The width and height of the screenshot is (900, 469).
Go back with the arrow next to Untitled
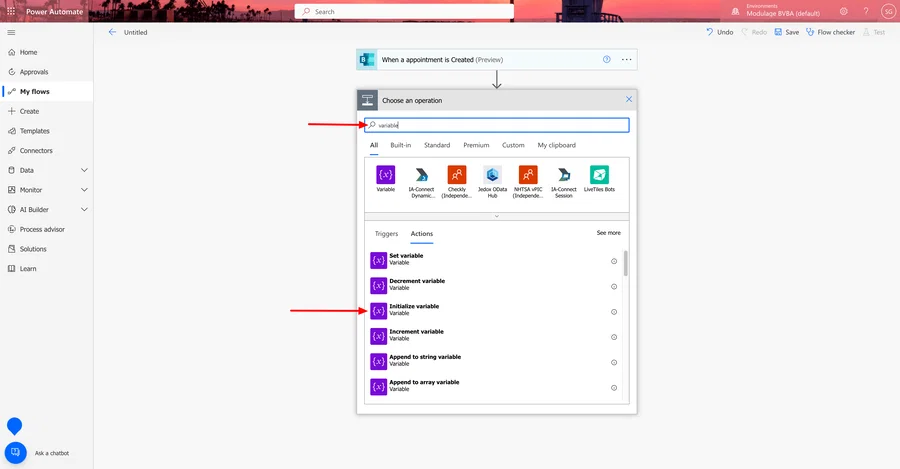[112, 32]
